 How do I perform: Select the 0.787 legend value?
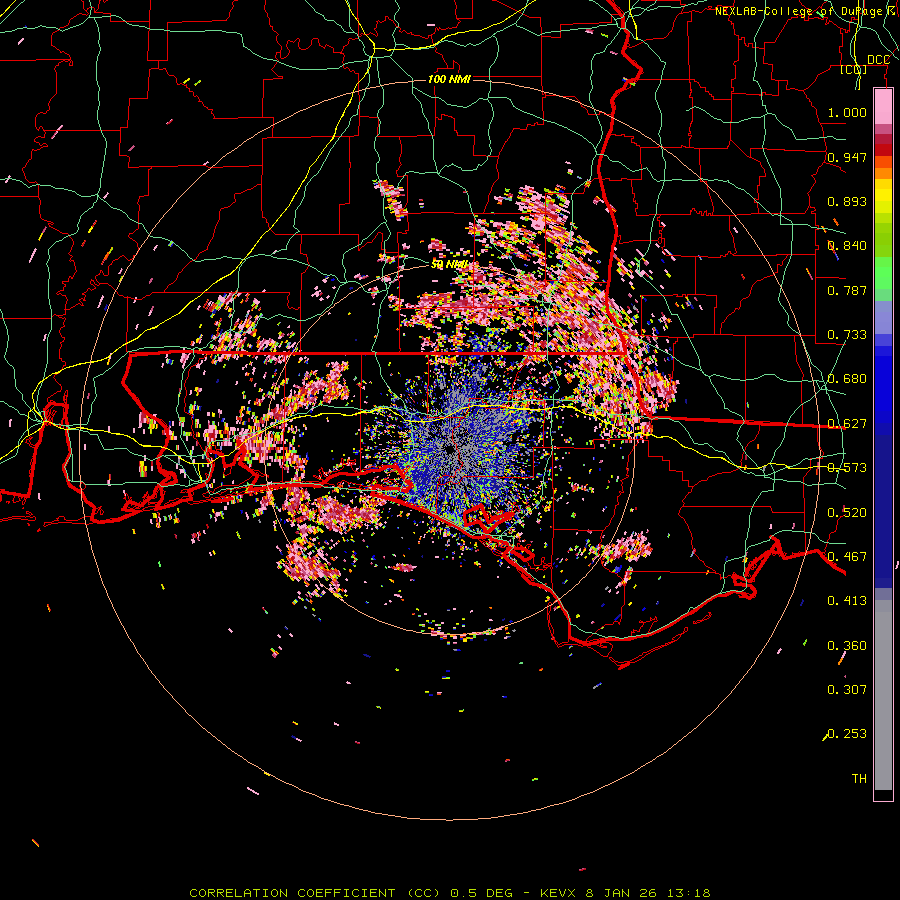847,290
